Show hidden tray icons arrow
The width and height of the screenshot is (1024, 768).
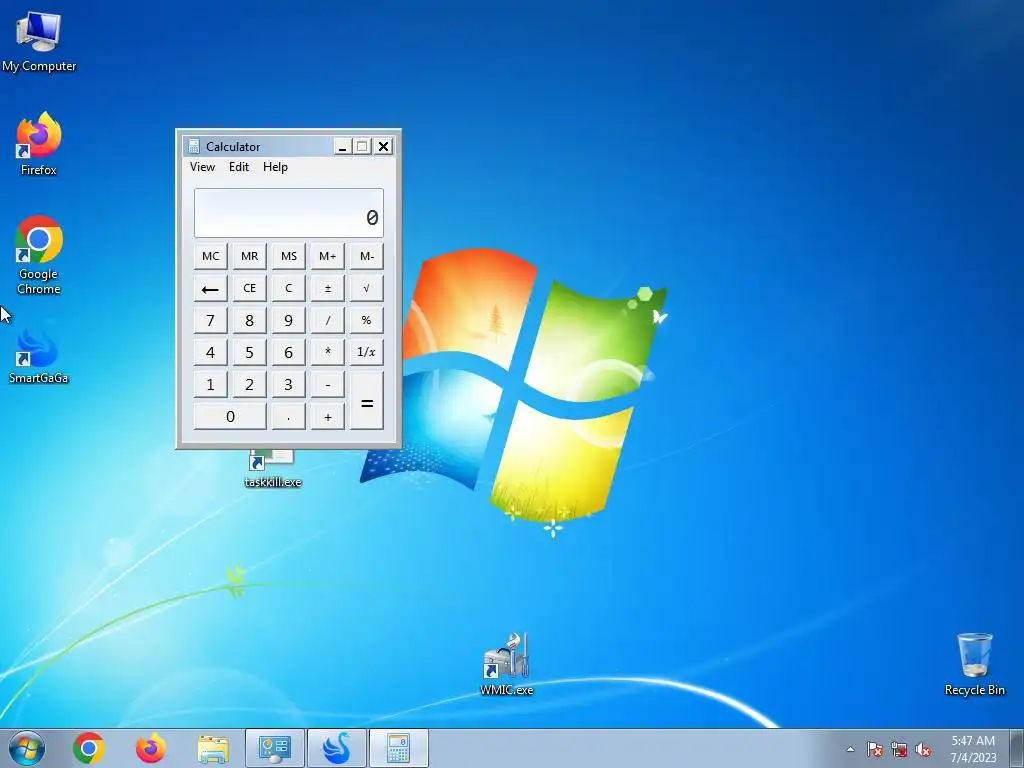850,749
